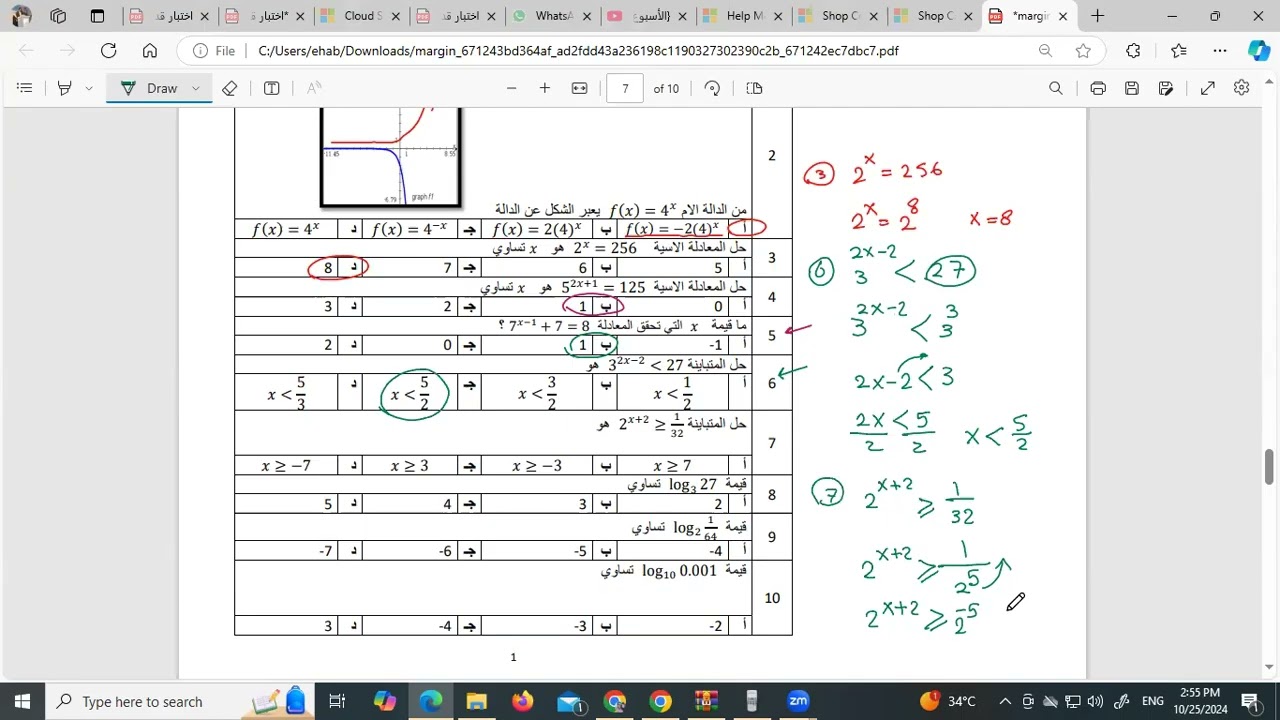Open Find in PDF search

tap(1056, 88)
